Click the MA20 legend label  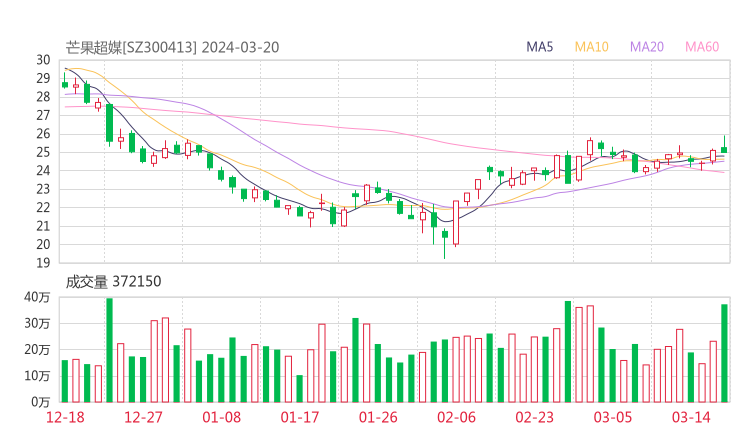click(x=647, y=47)
